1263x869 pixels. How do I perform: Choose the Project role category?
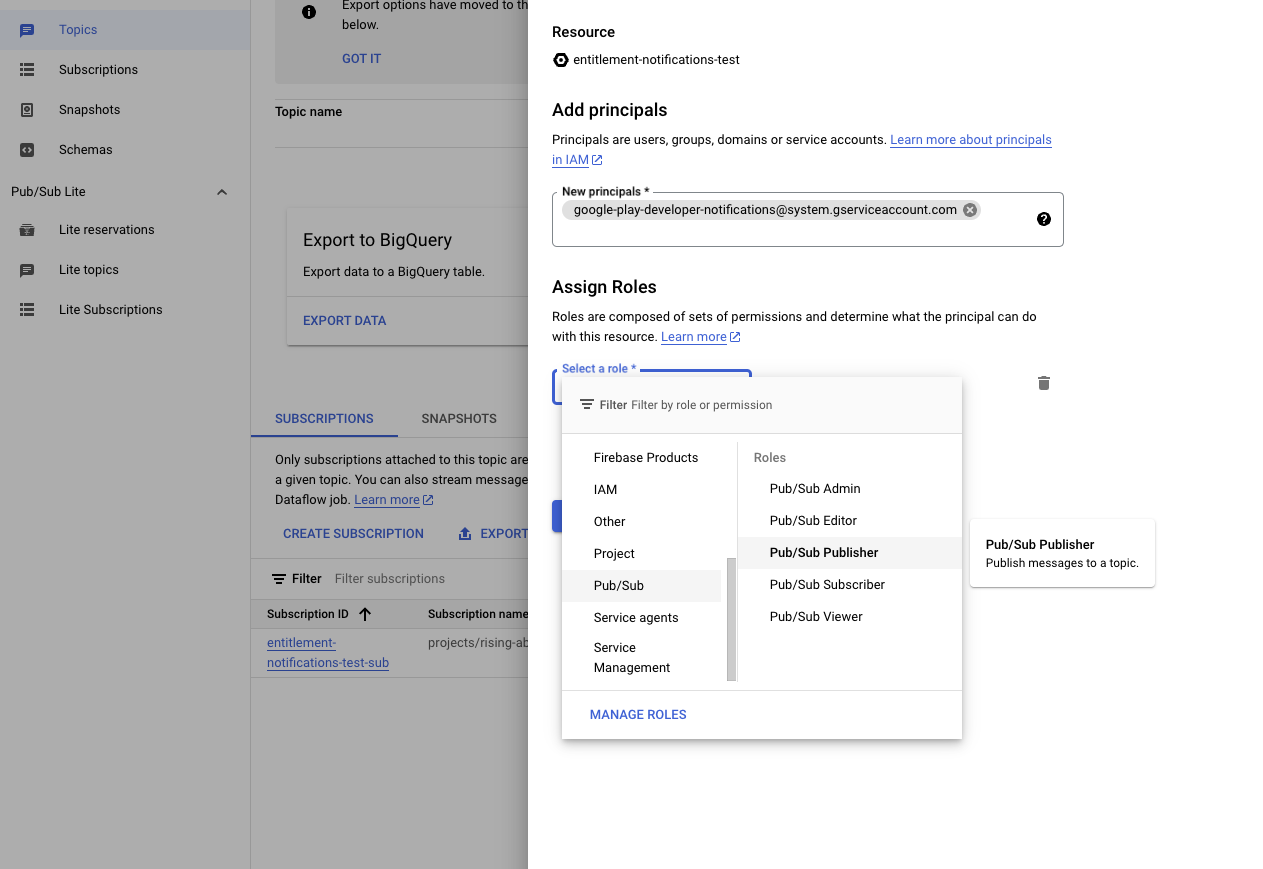click(642, 554)
